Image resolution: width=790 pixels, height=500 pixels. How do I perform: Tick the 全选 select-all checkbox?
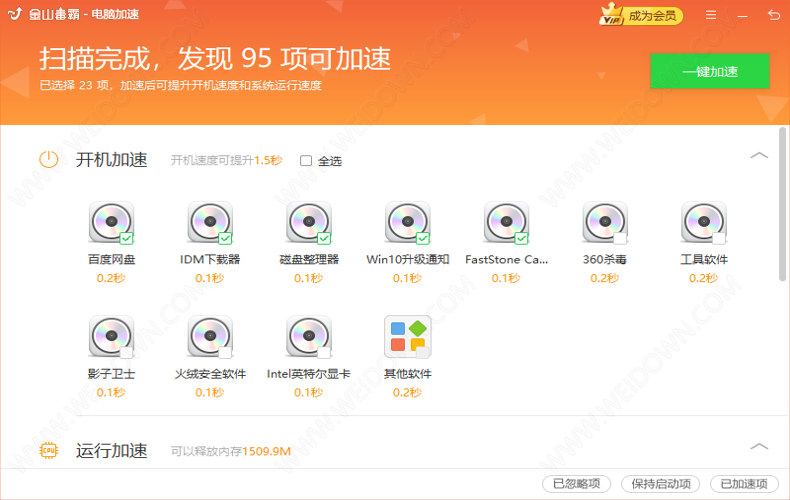(306, 161)
